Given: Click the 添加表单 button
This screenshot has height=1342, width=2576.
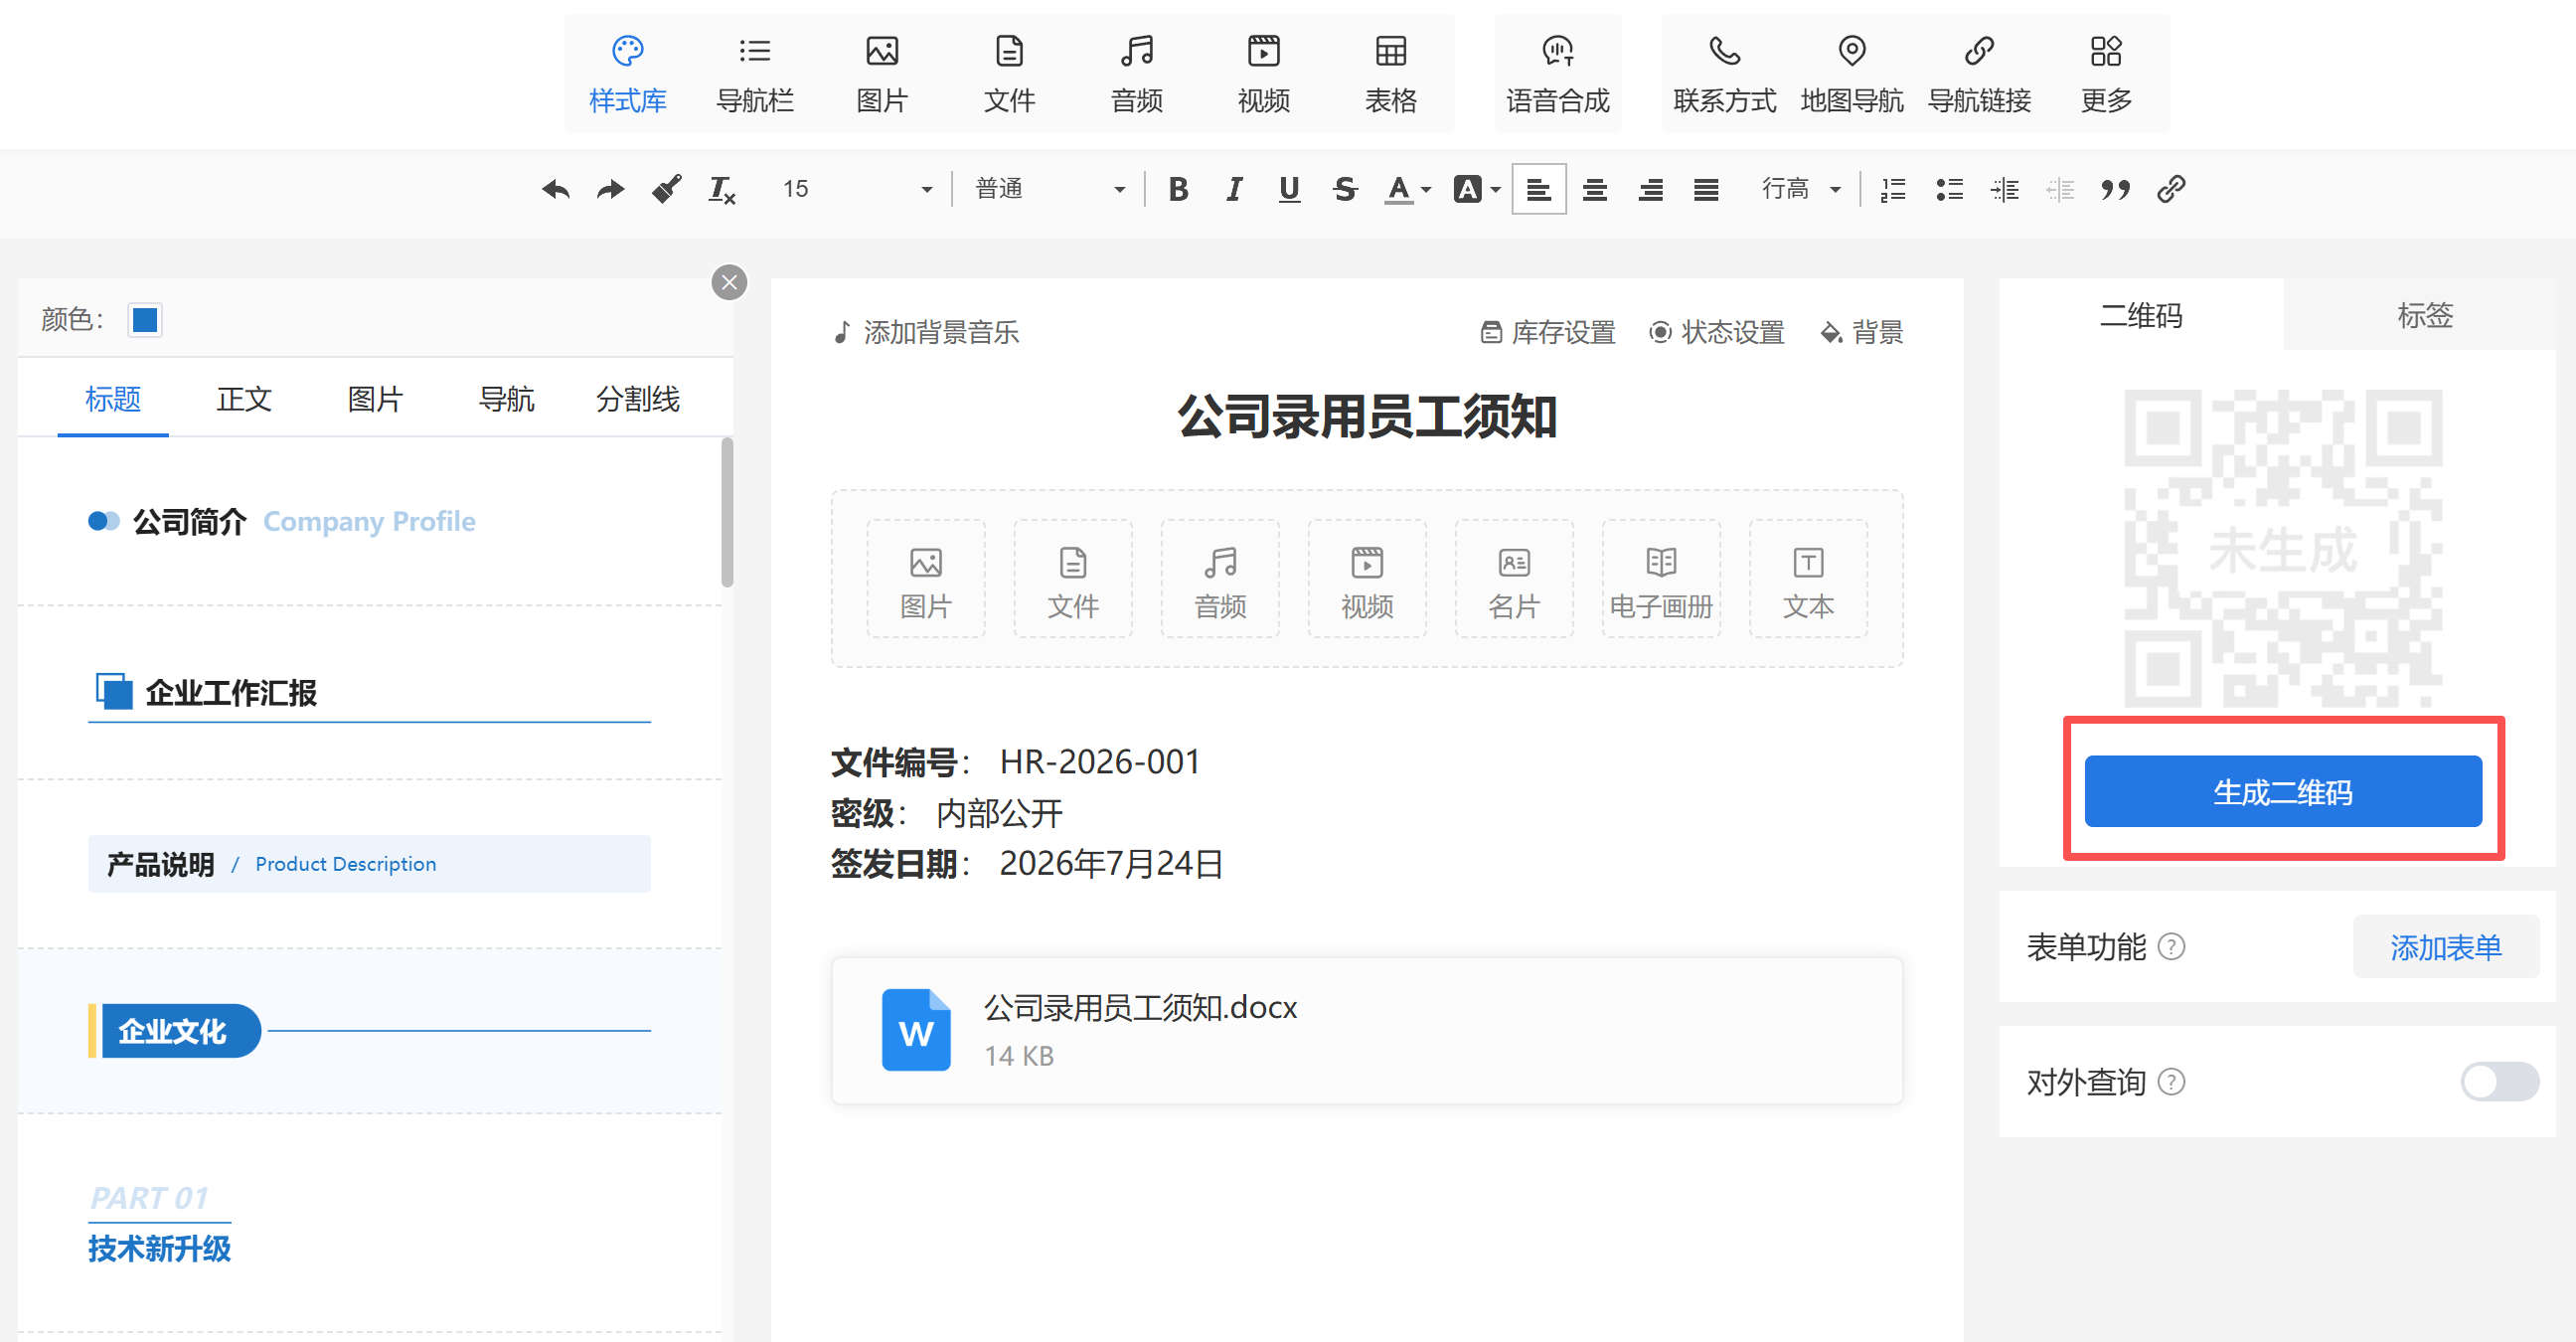Looking at the screenshot, I should pyautogui.click(x=2446, y=946).
